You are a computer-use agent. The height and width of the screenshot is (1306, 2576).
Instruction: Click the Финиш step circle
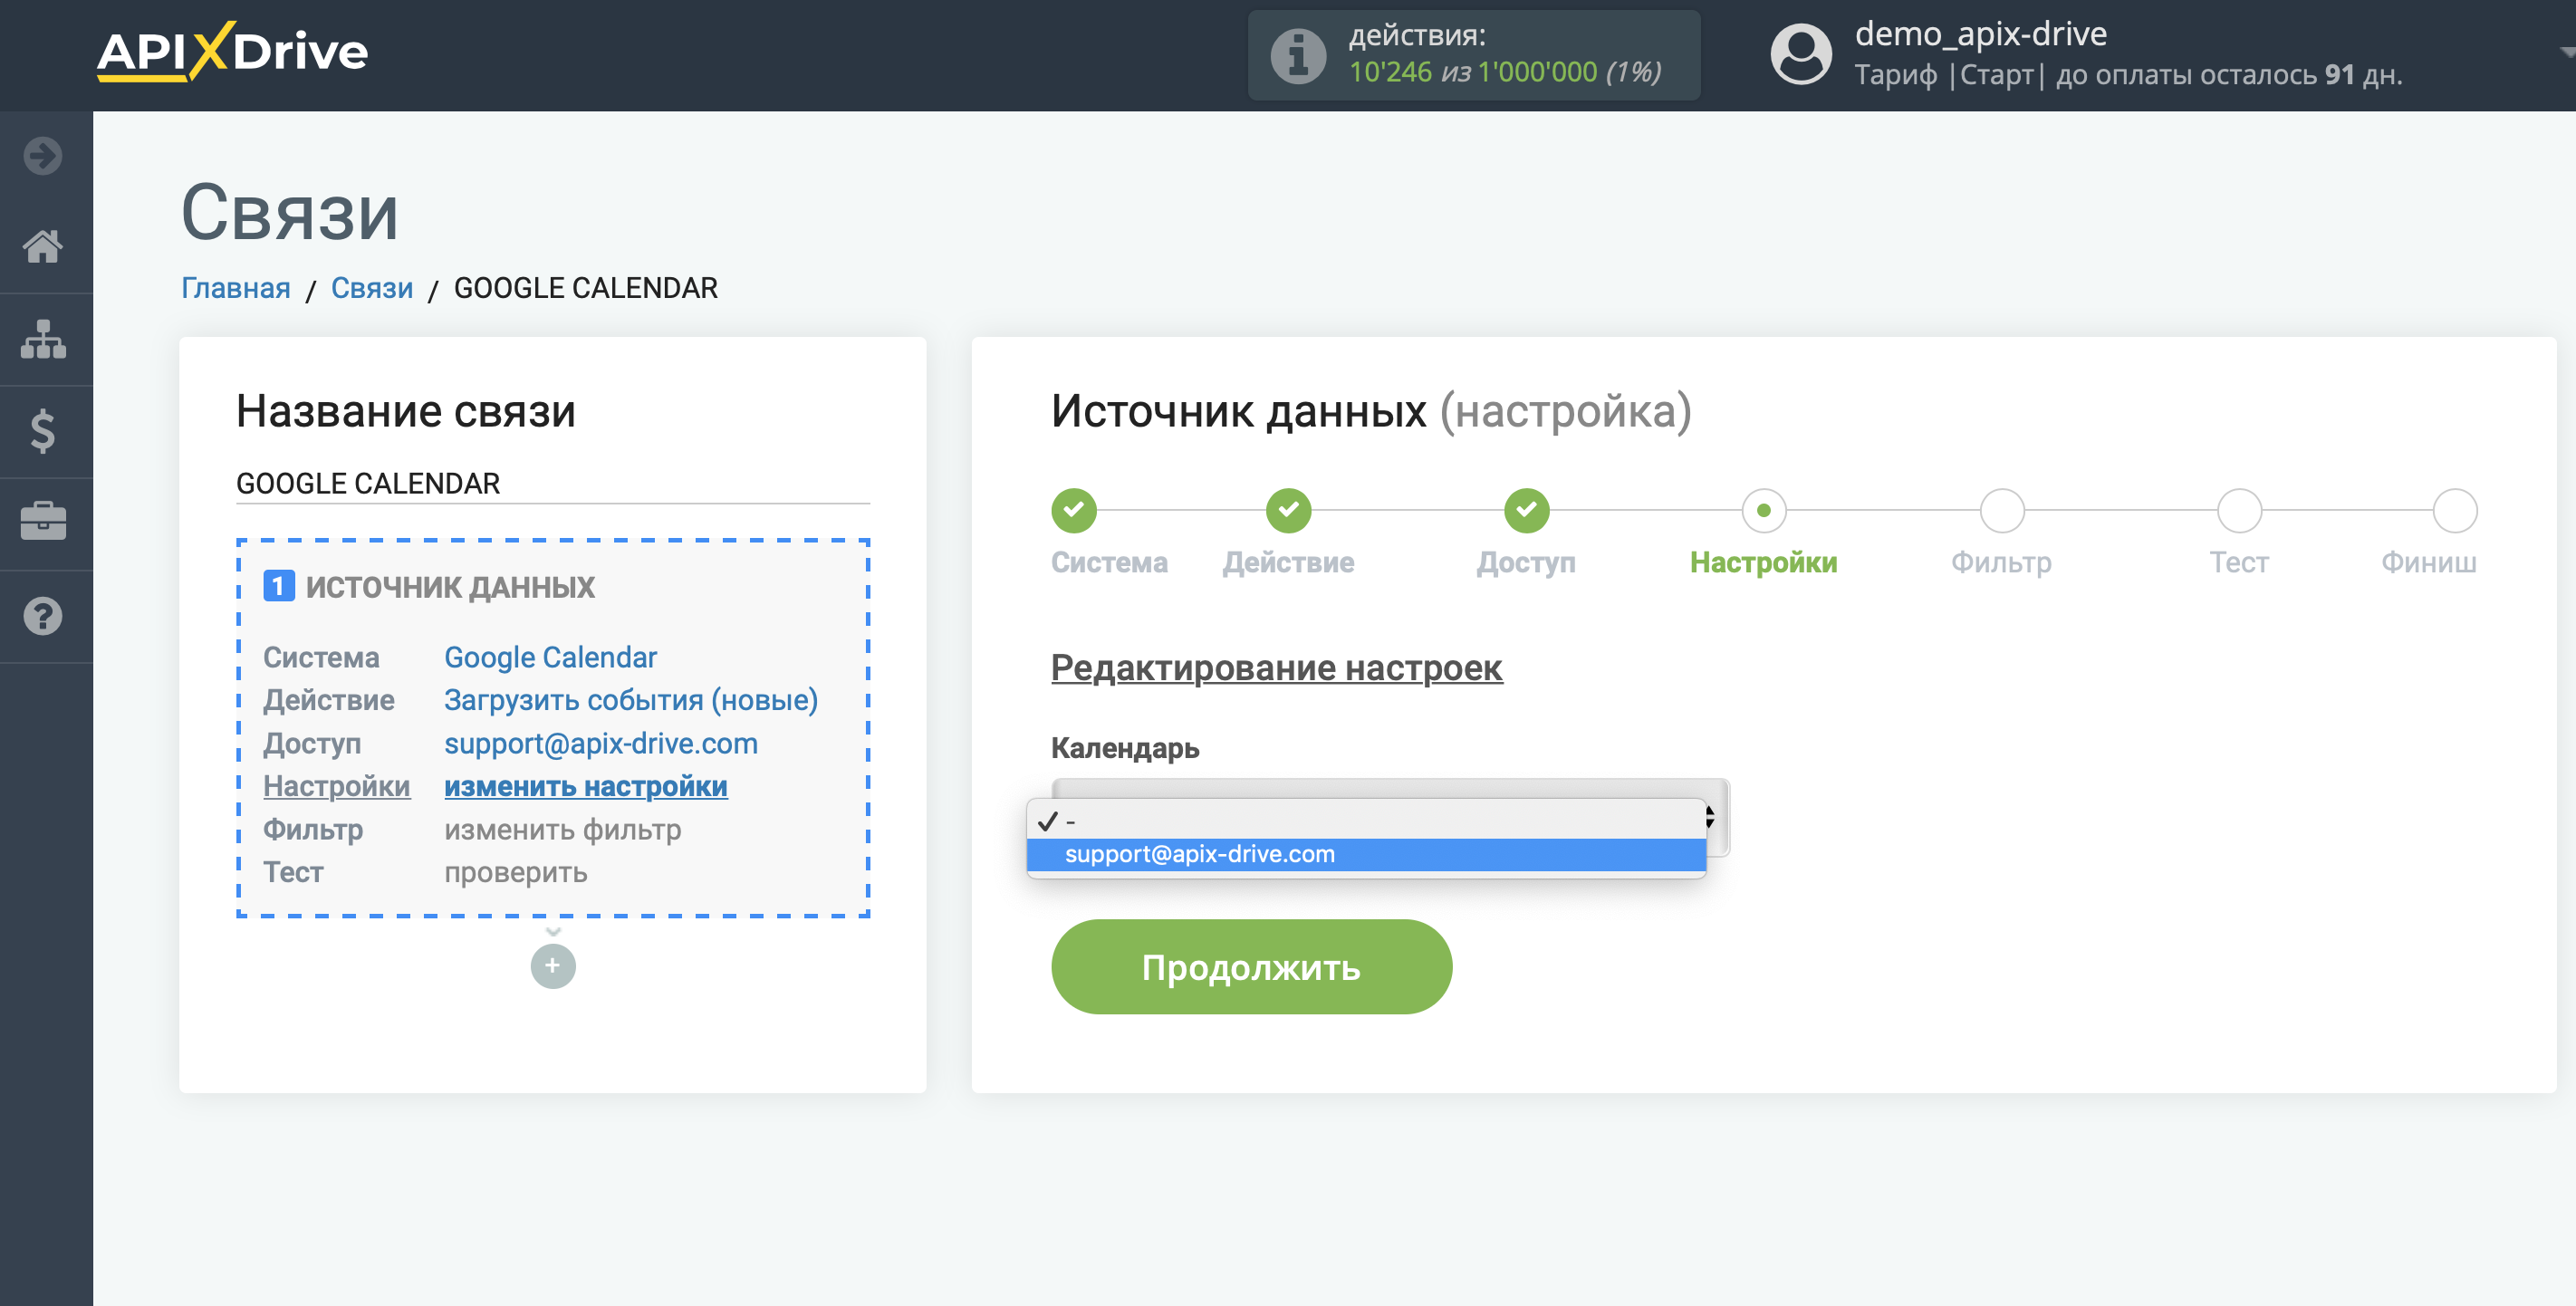(2455, 510)
